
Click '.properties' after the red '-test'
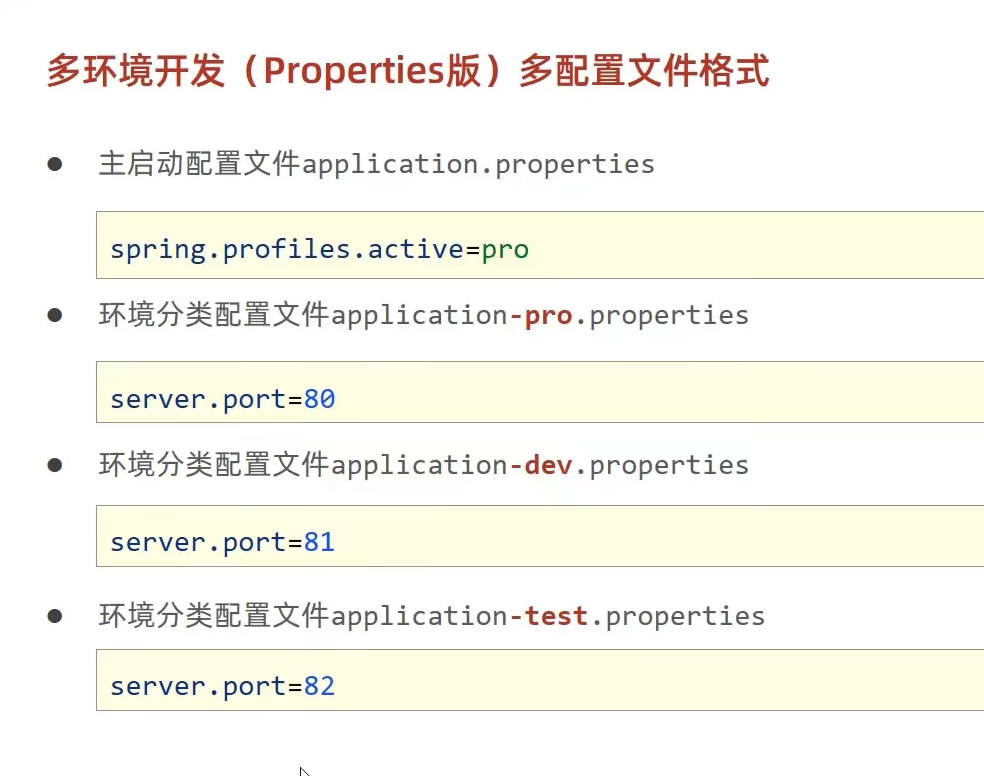pyautogui.click(x=678, y=616)
